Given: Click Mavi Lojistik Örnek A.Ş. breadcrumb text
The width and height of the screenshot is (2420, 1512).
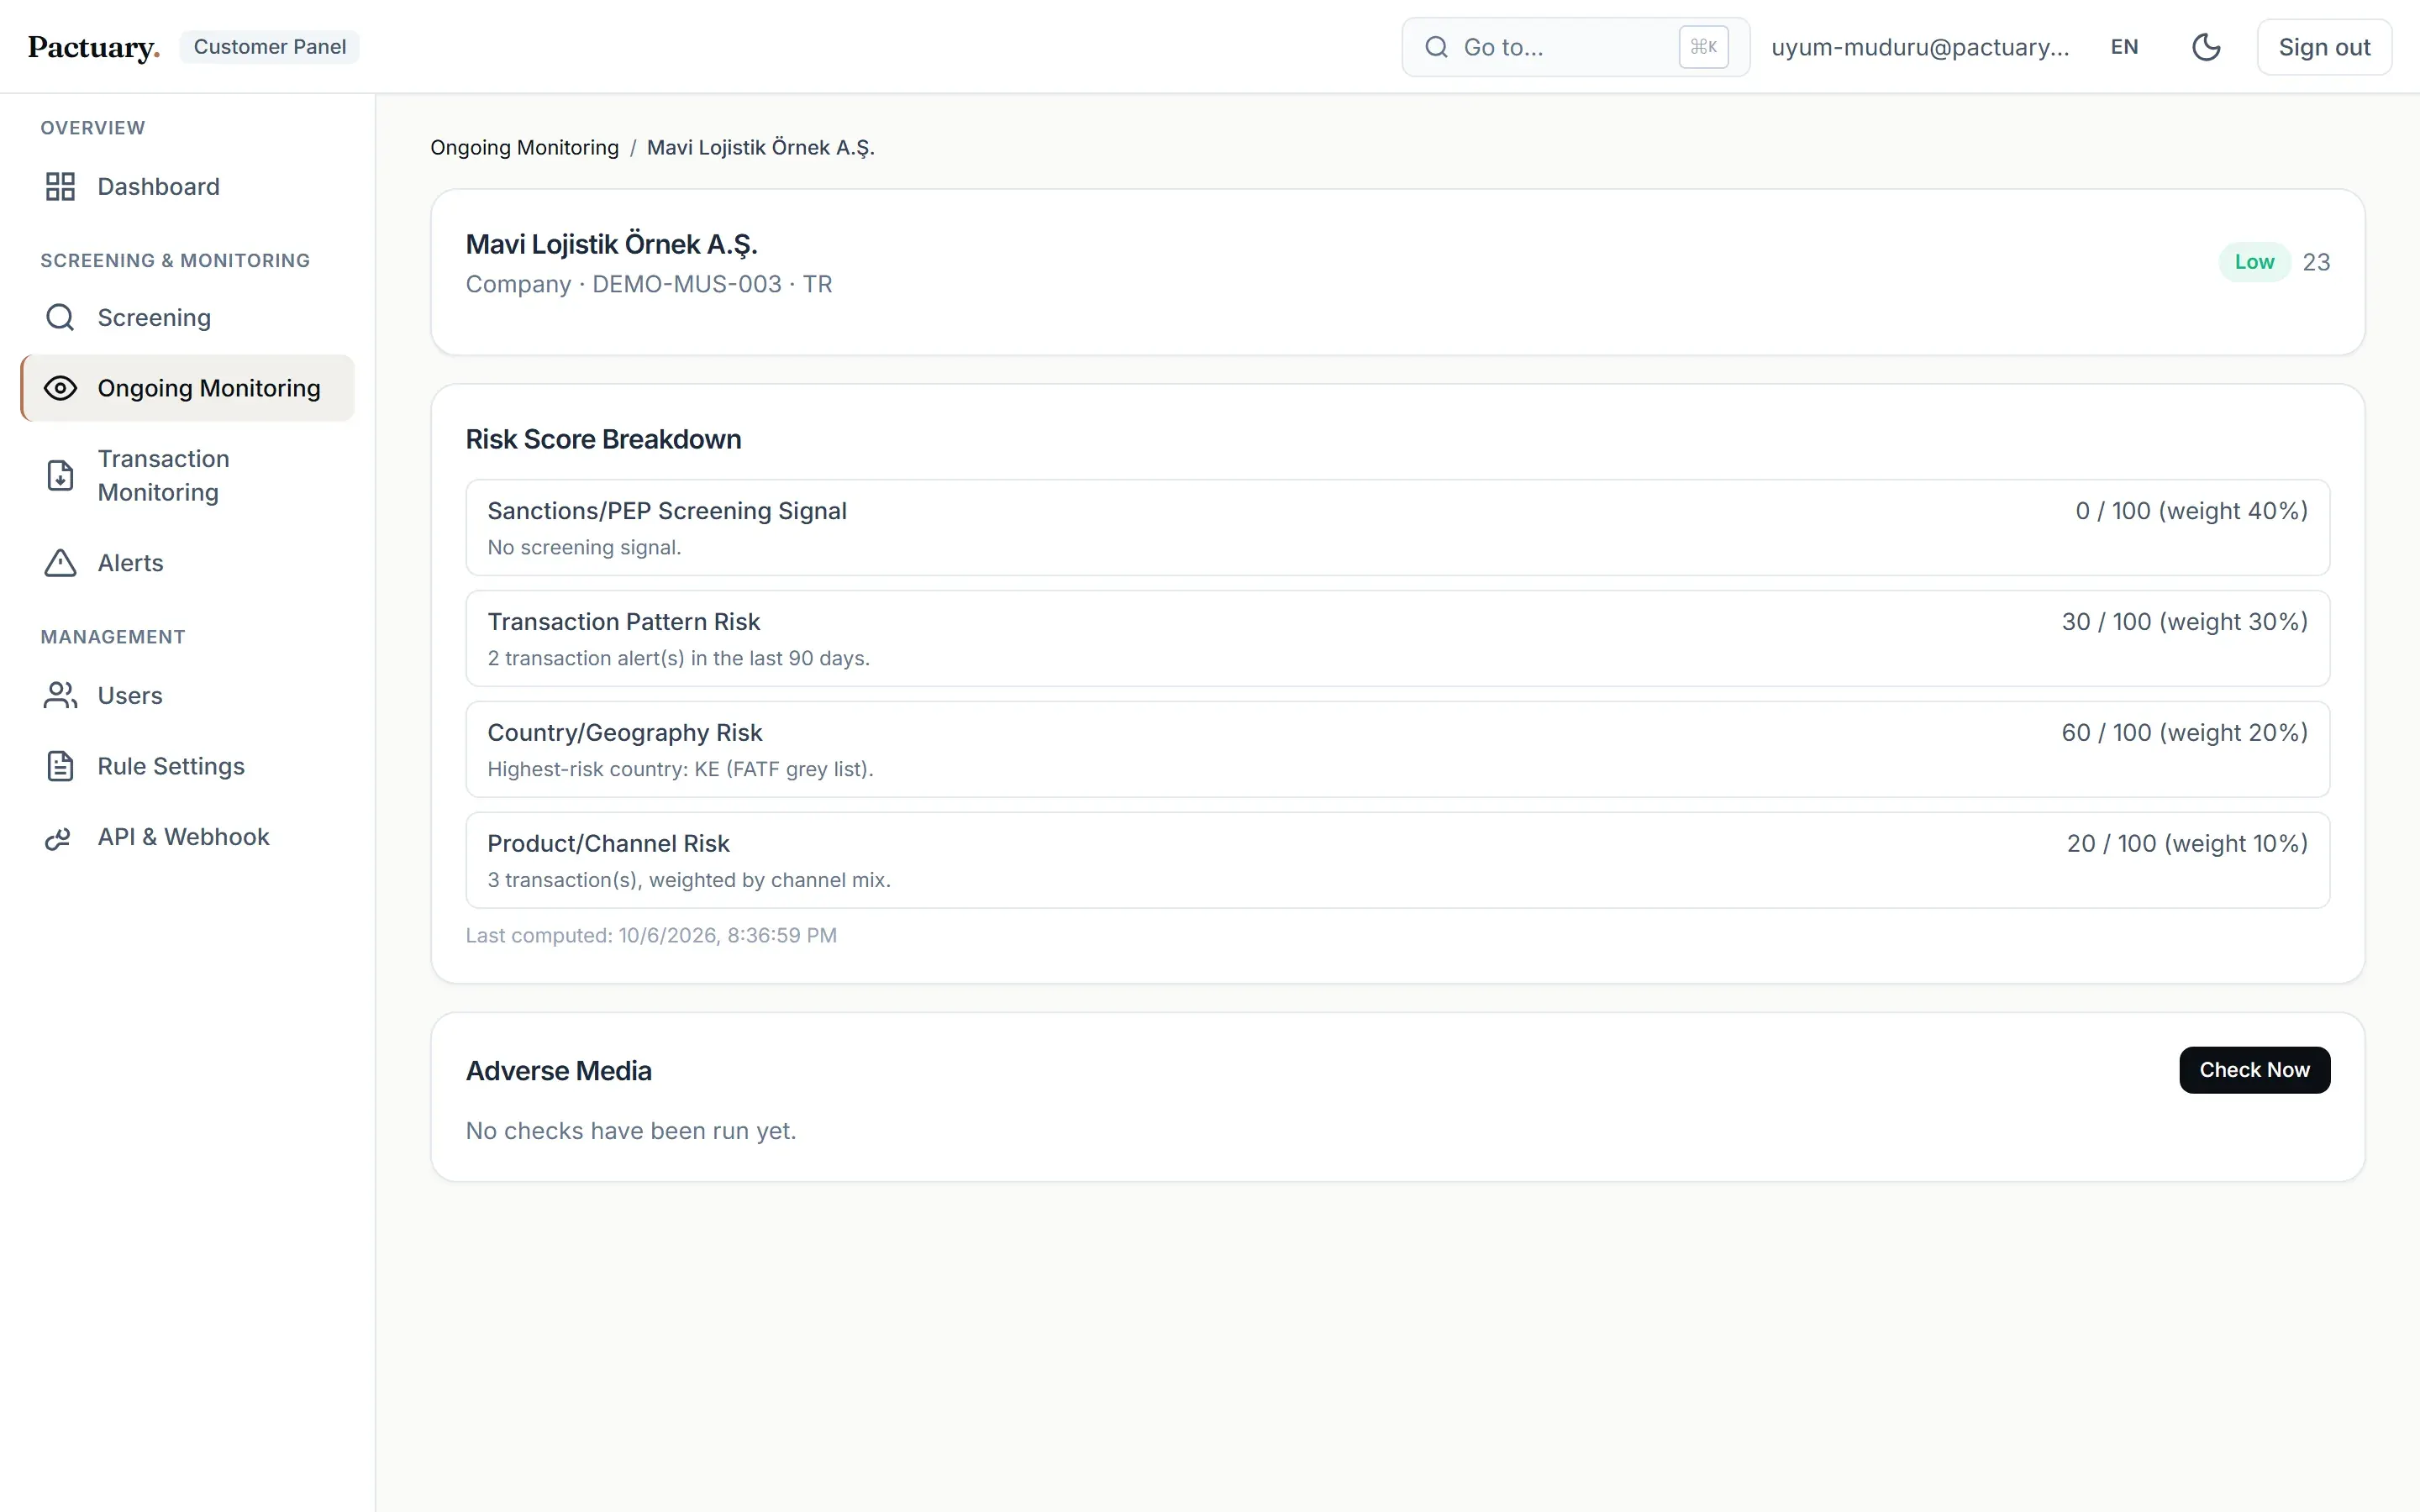Looking at the screenshot, I should [760, 148].
